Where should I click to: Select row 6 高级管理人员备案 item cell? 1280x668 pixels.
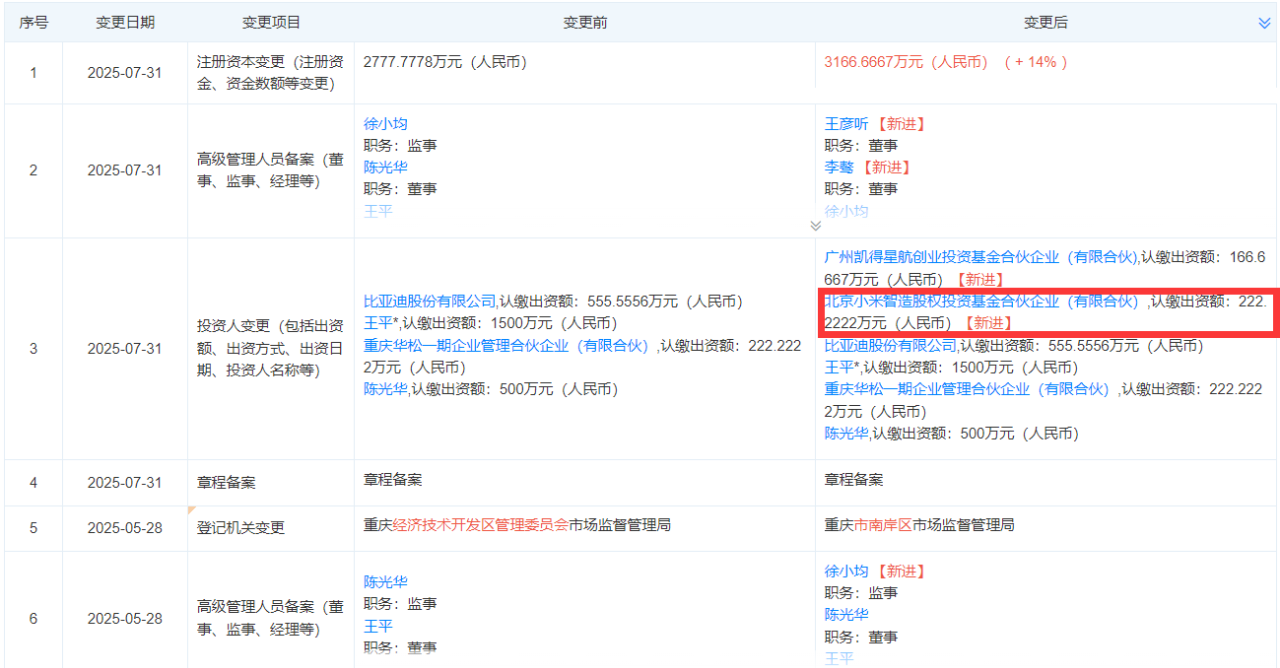click(x=271, y=618)
